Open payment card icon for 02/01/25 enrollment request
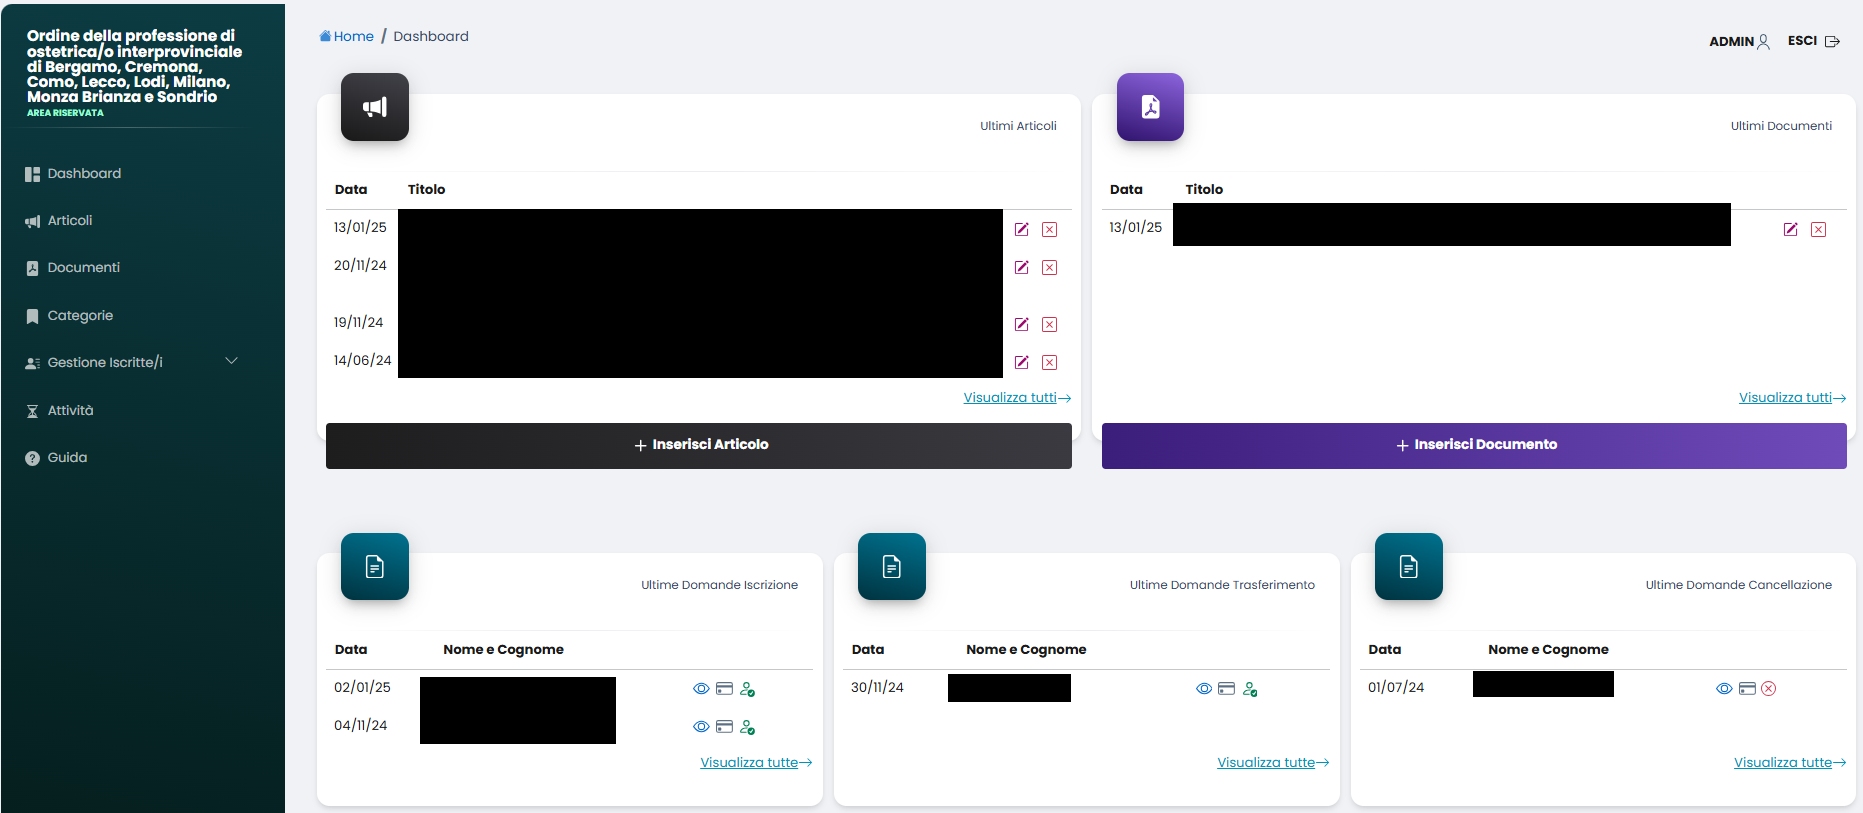The image size is (1863, 813). 724,689
